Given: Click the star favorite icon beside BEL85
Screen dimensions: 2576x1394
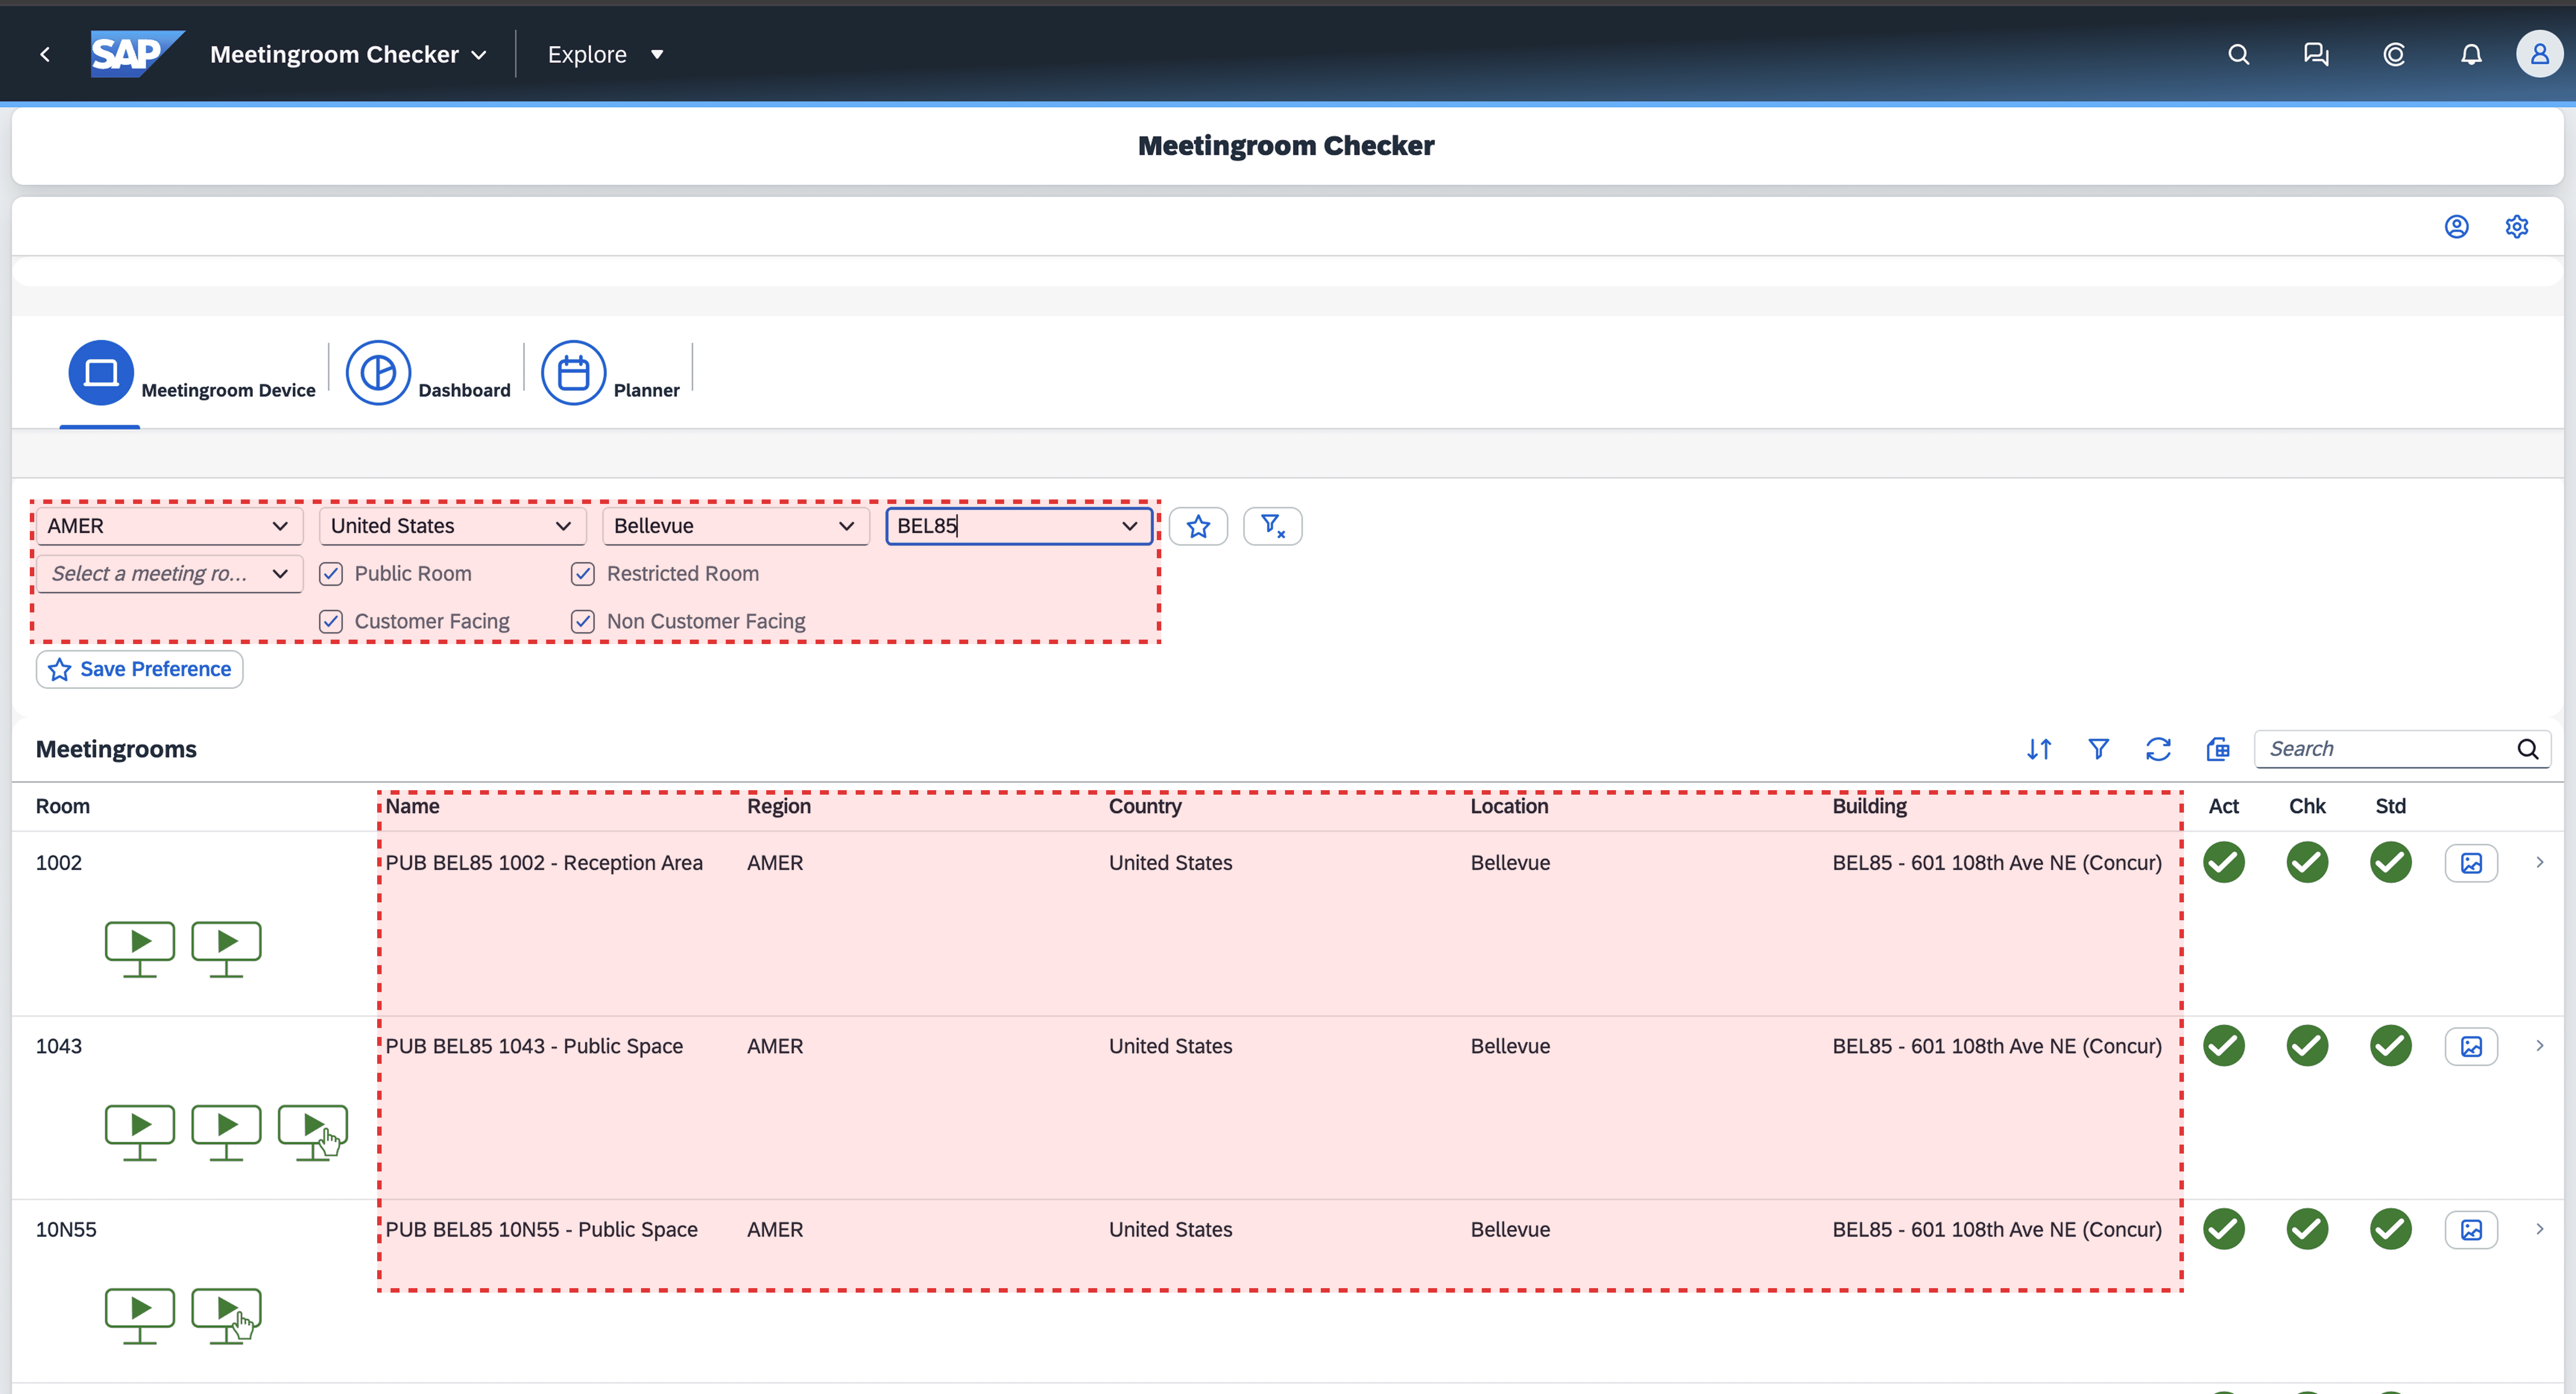Looking at the screenshot, I should coord(1198,526).
